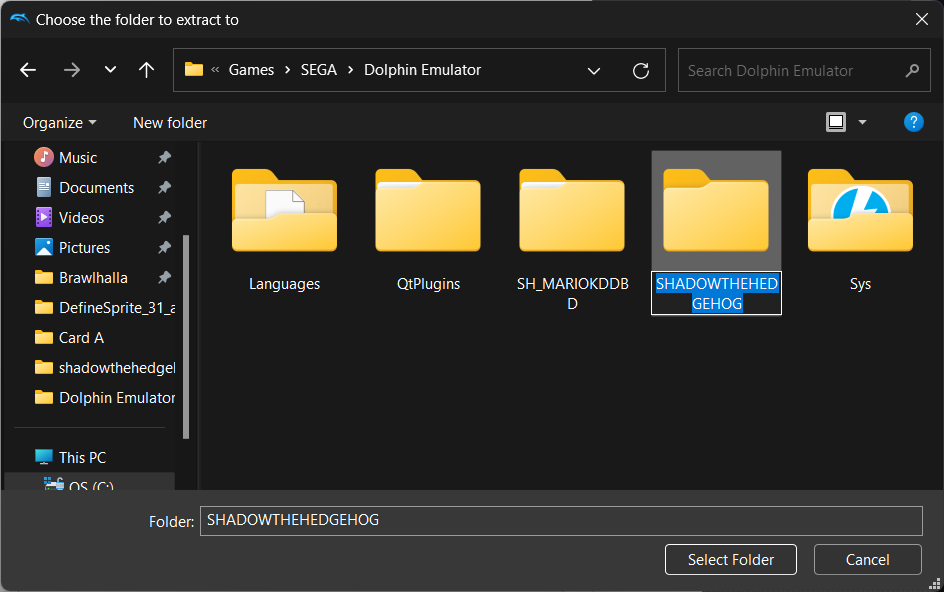Screen dimensions: 944x592
Task: Cancel the folder selection dialog
Action: tap(868, 559)
